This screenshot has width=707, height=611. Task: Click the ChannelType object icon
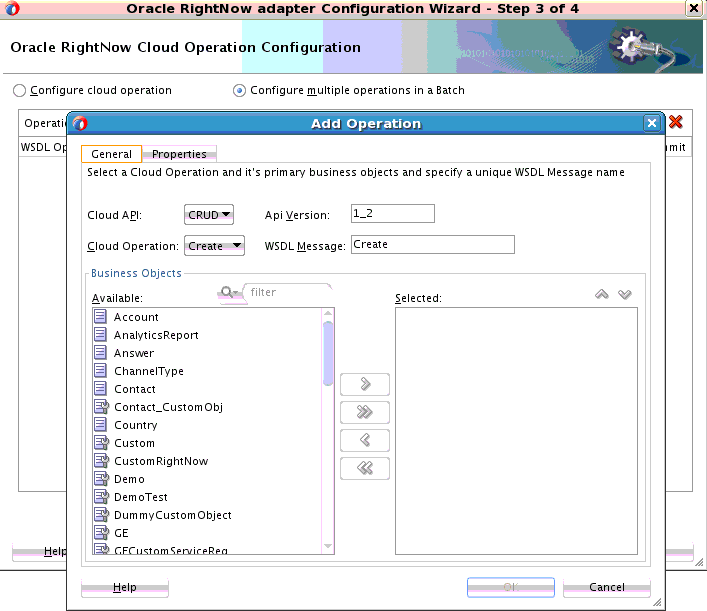(101, 371)
